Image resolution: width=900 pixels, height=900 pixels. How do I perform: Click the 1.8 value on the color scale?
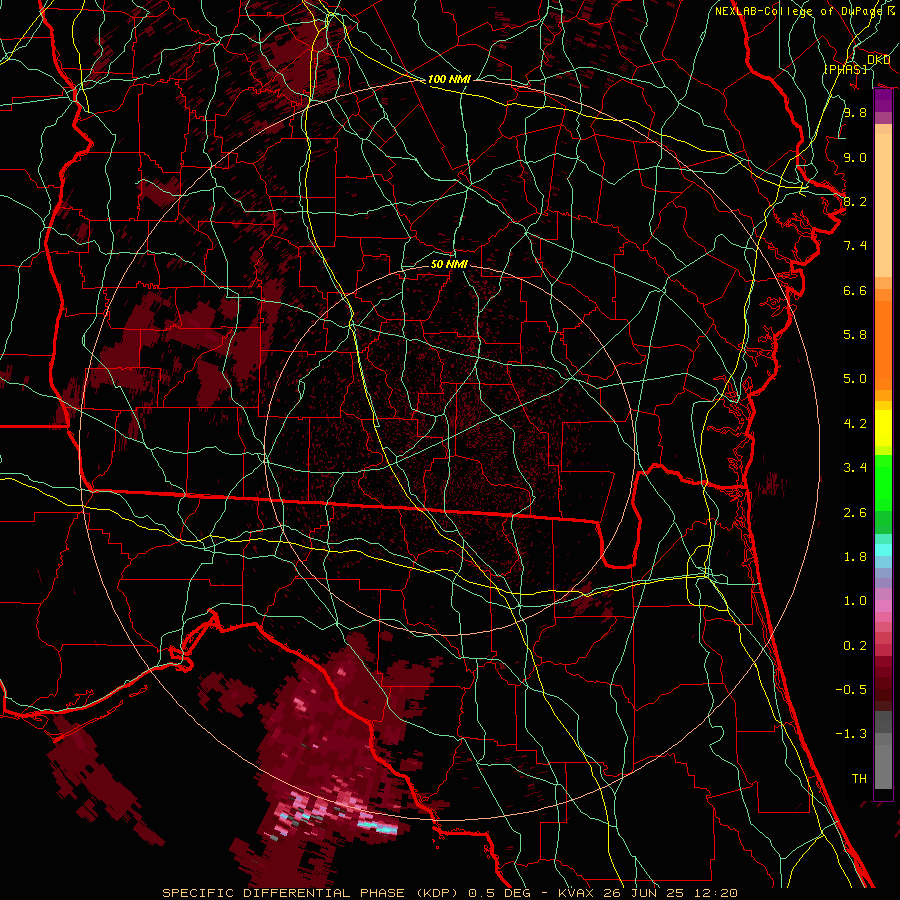(855, 557)
